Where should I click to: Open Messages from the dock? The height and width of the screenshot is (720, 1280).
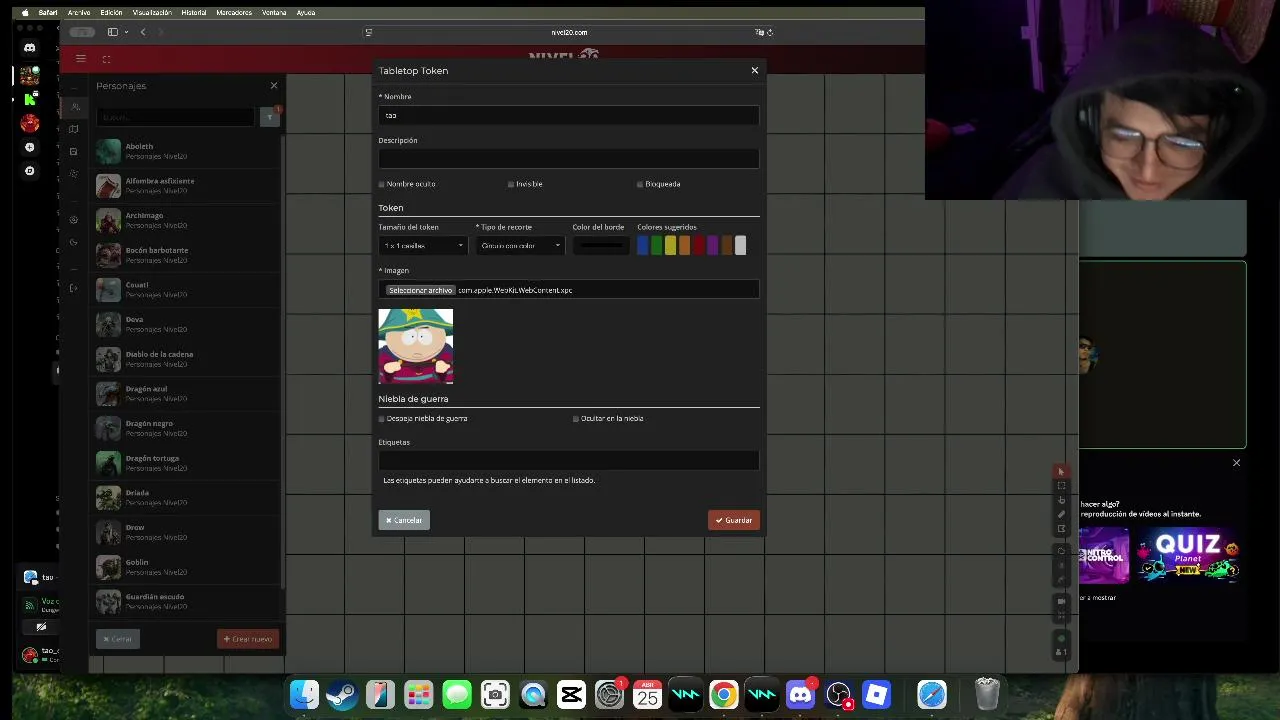coord(457,694)
